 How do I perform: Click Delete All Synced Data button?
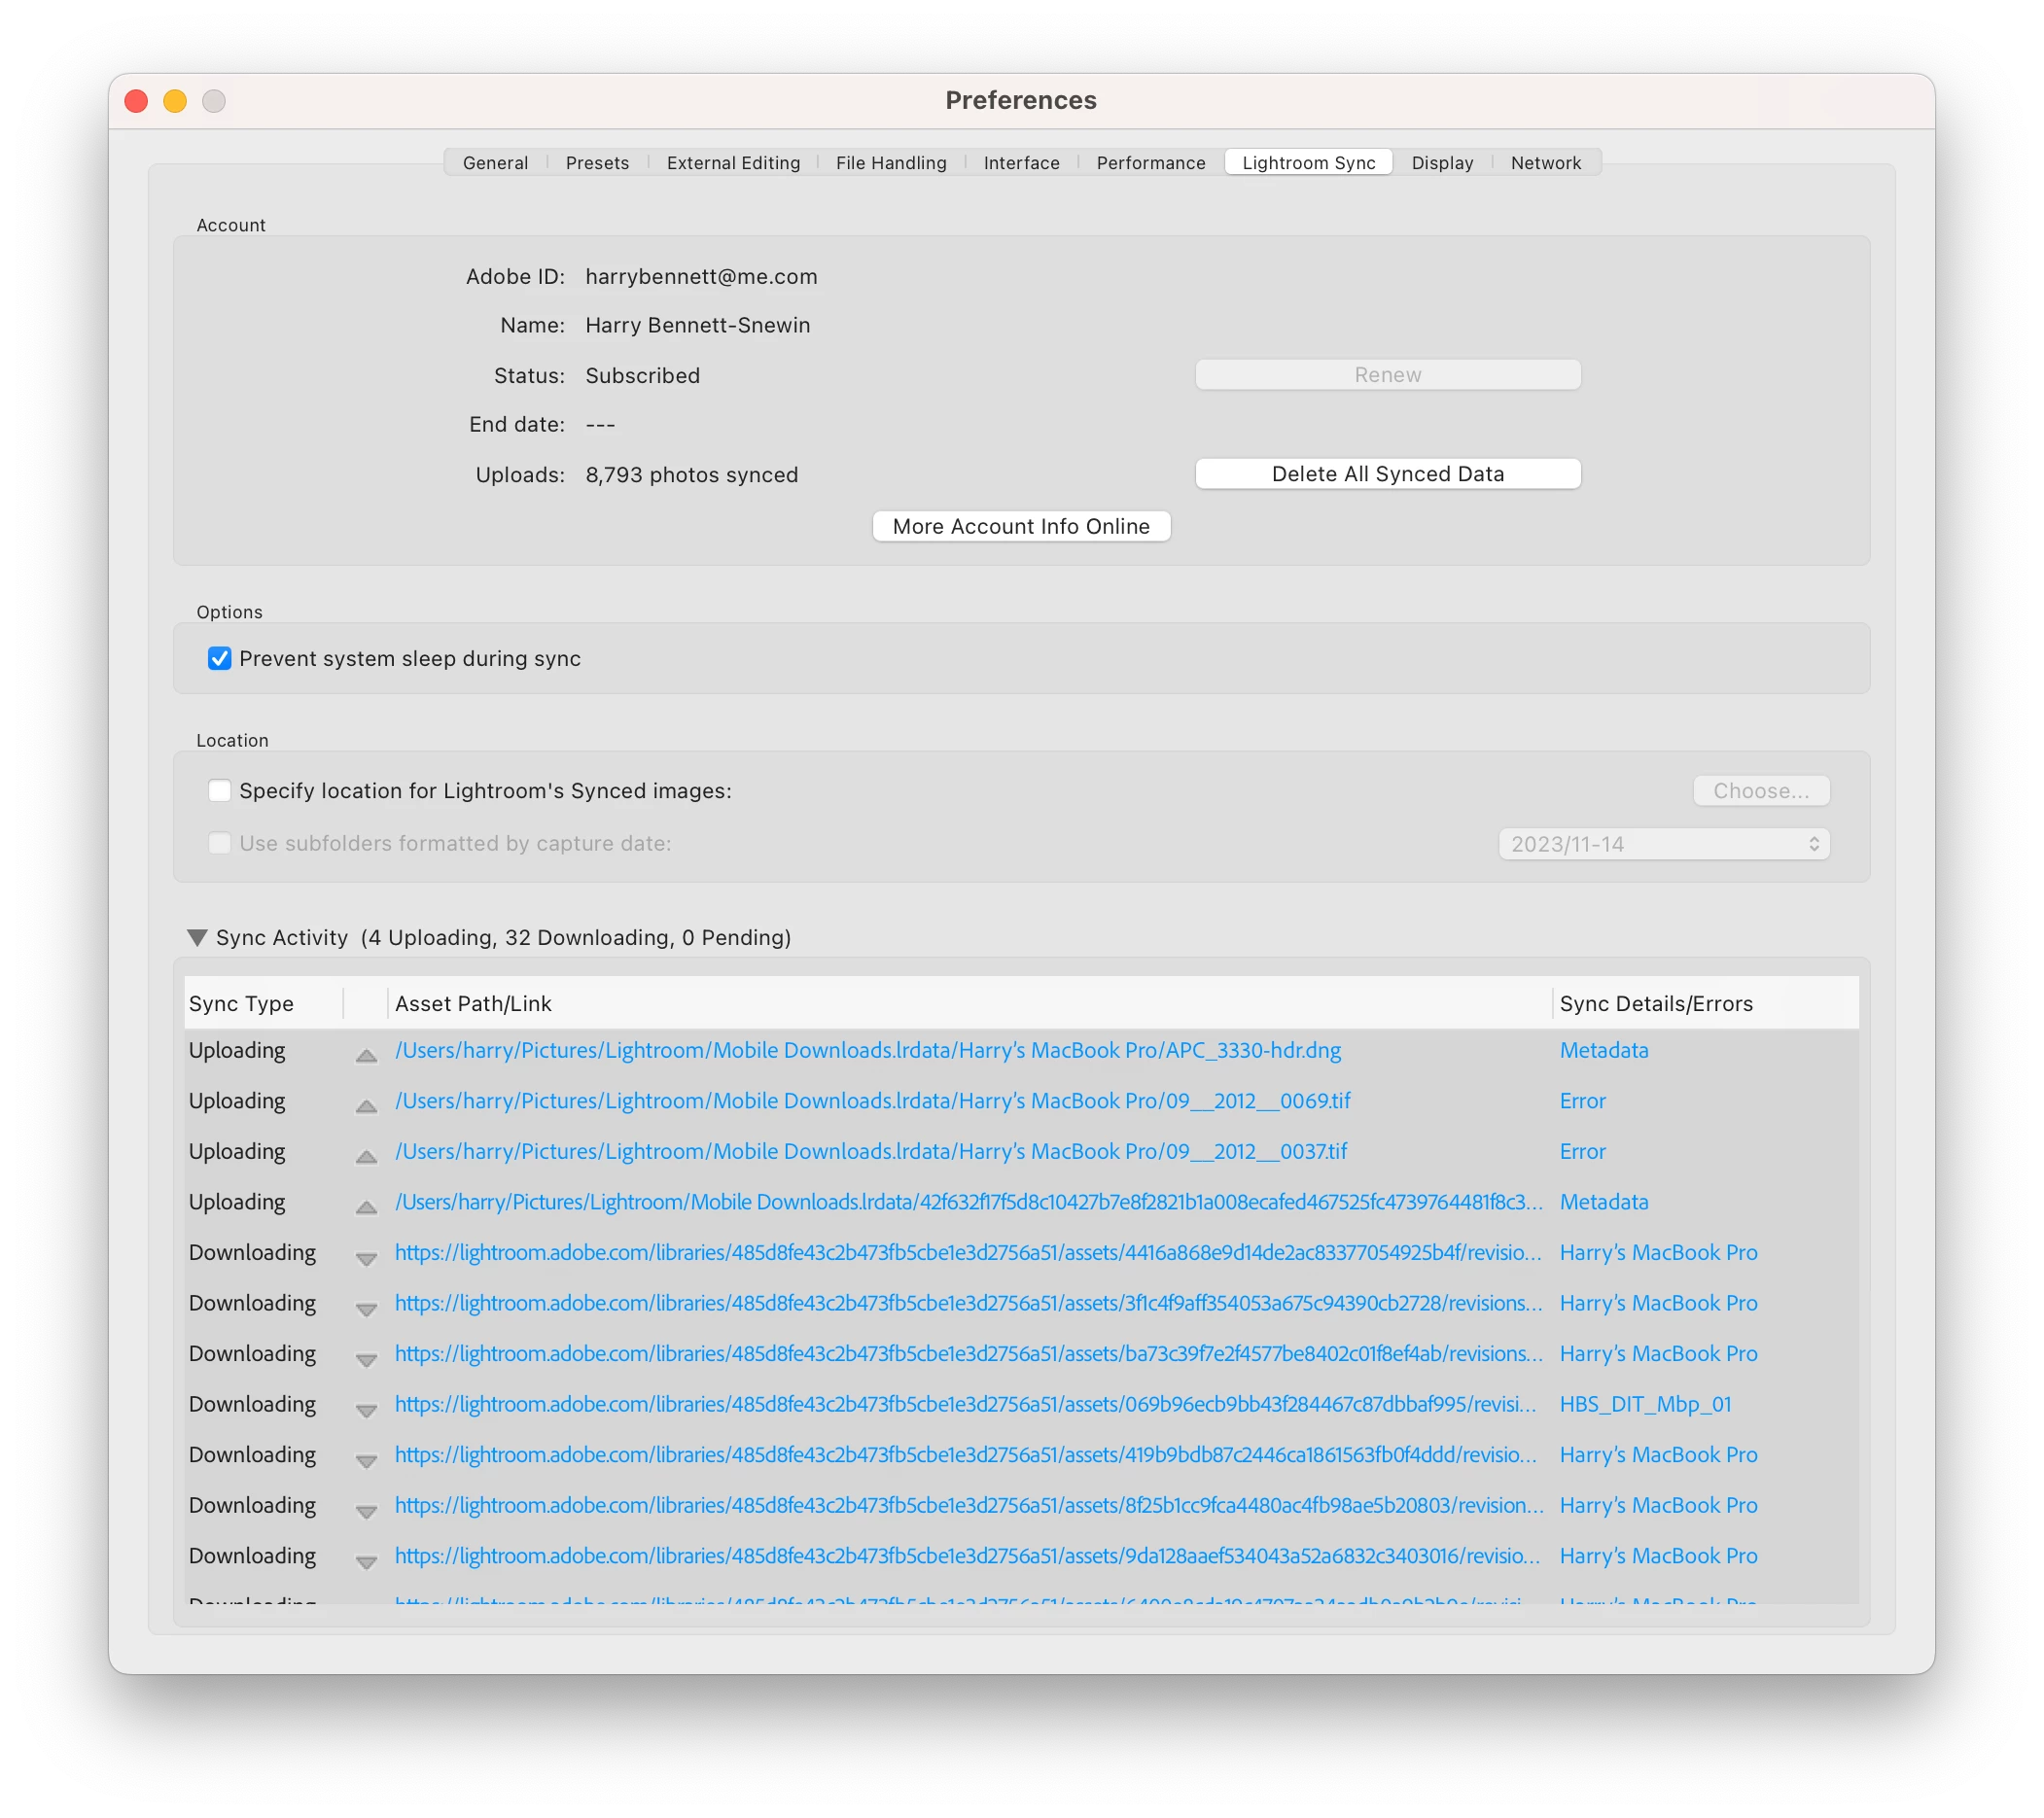click(x=1387, y=474)
